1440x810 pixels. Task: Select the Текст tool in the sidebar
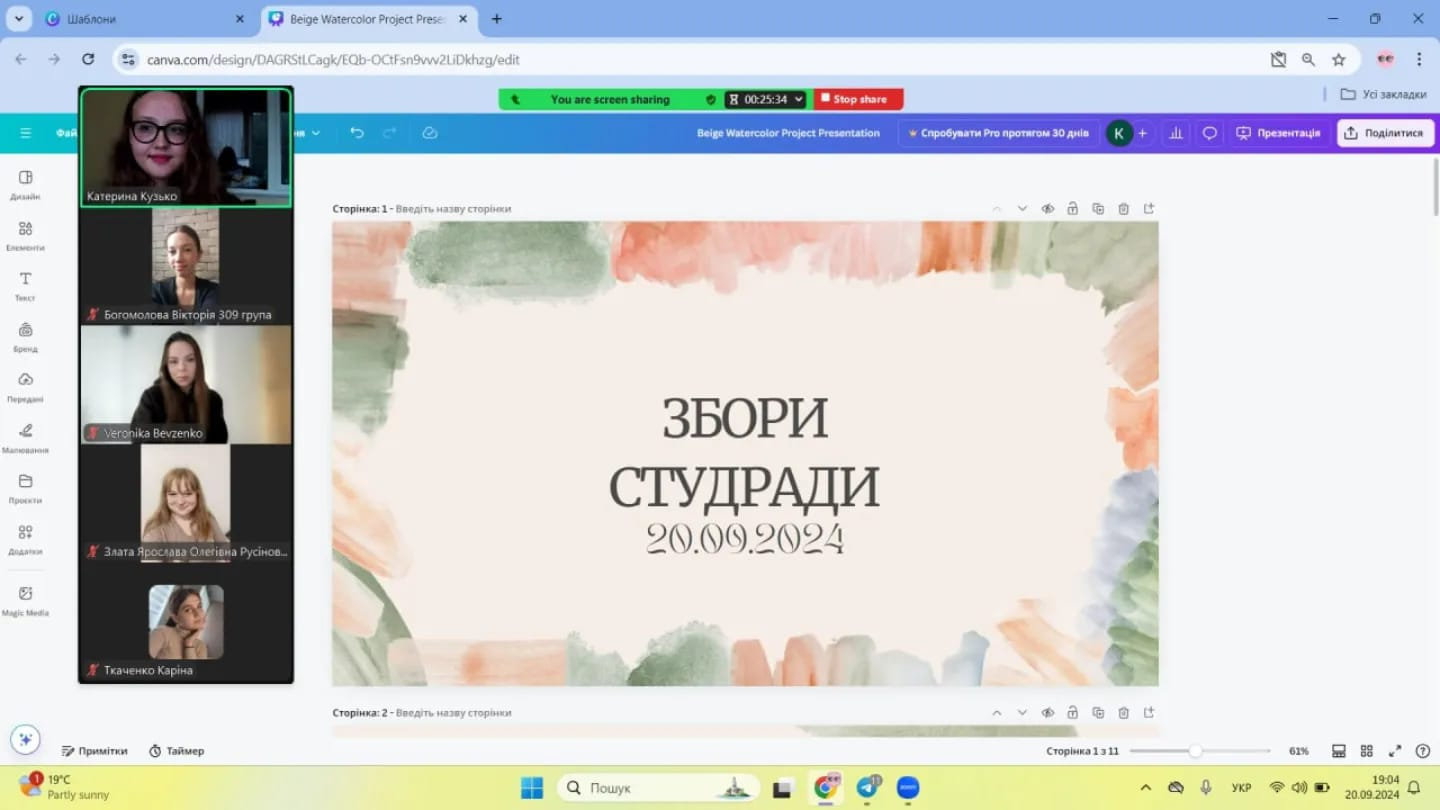[25, 286]
